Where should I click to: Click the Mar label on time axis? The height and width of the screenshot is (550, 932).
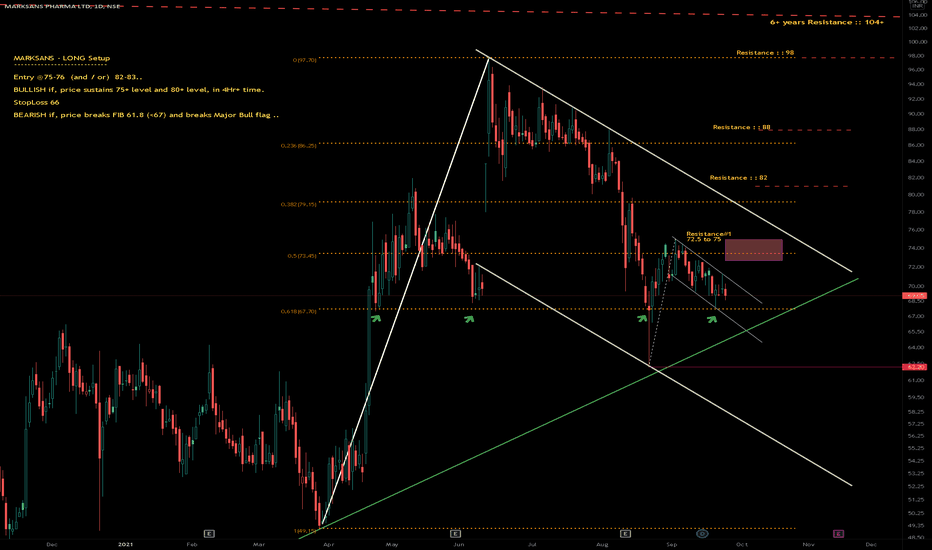click(x=259, y=544)
